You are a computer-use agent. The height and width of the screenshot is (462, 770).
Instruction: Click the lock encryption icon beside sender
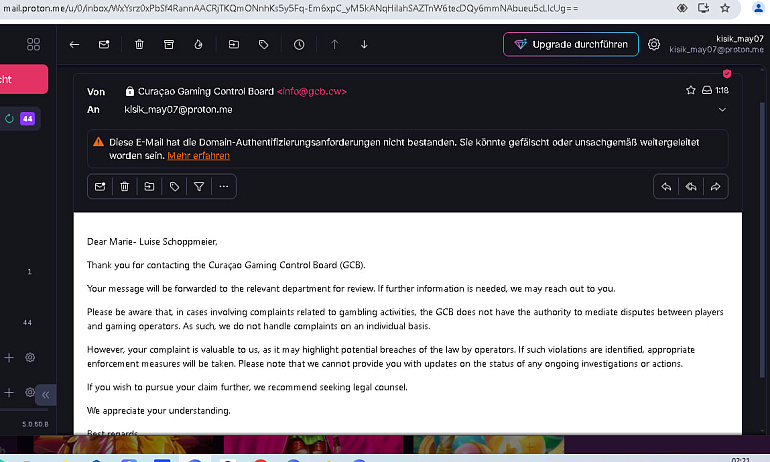click(130, 91)
